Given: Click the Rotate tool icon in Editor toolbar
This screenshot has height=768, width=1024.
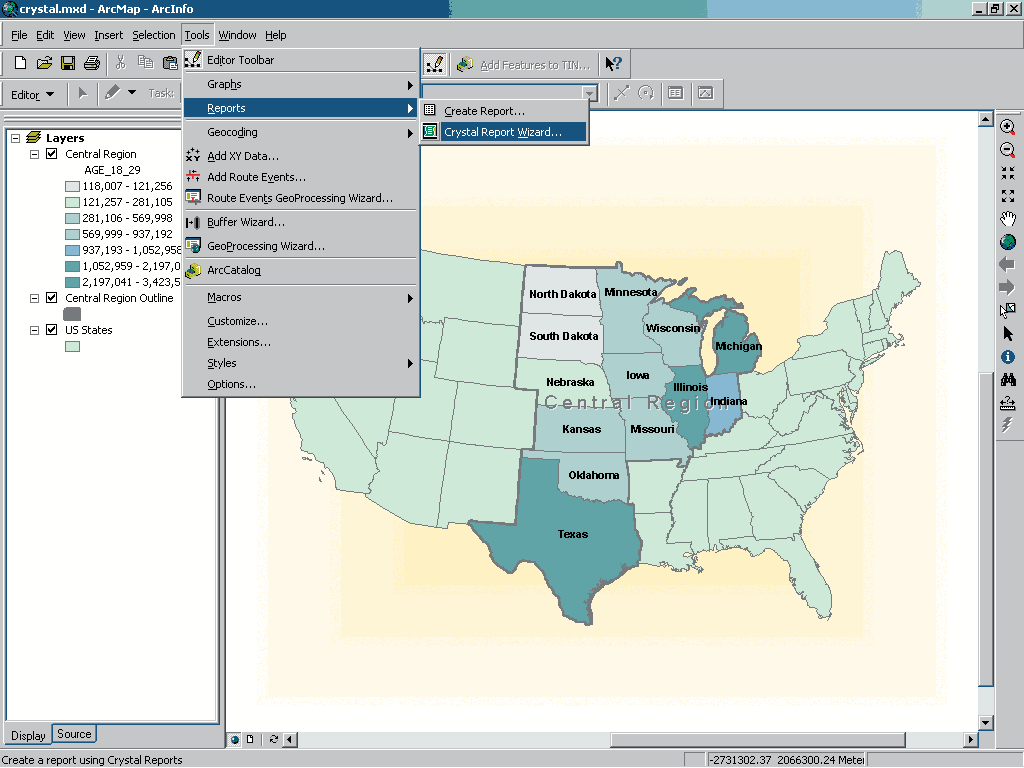Looking at the screenshot, I should (x=645, y=93).
